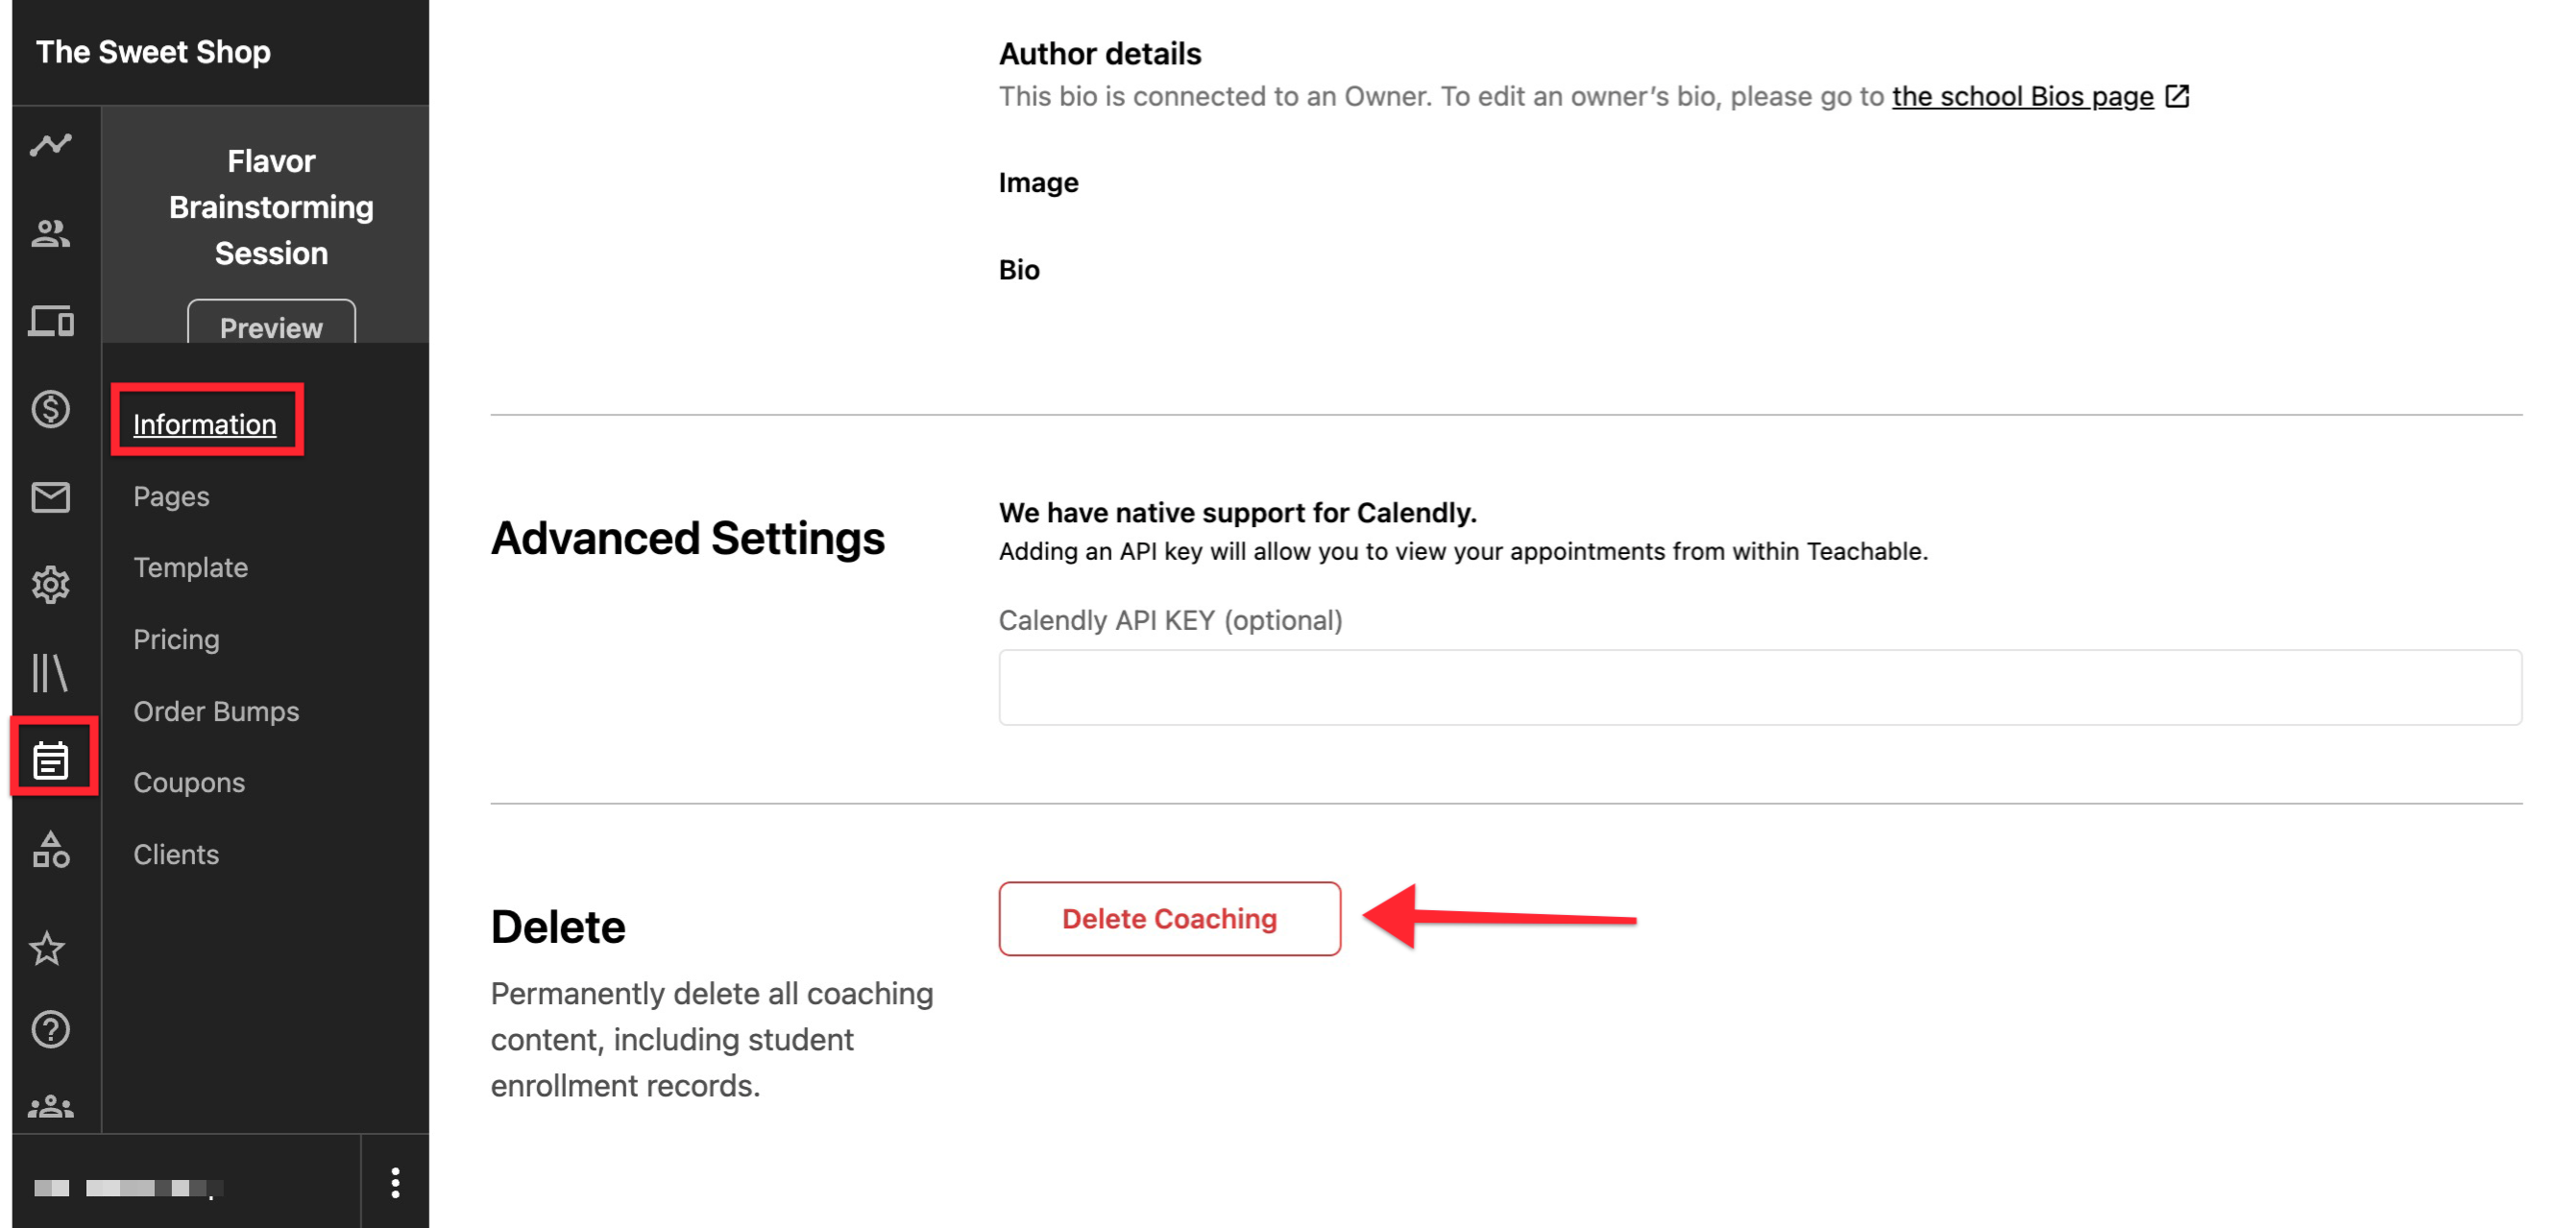
Task: Open the shapes icon below Coaching
Action: coord(51,850)
